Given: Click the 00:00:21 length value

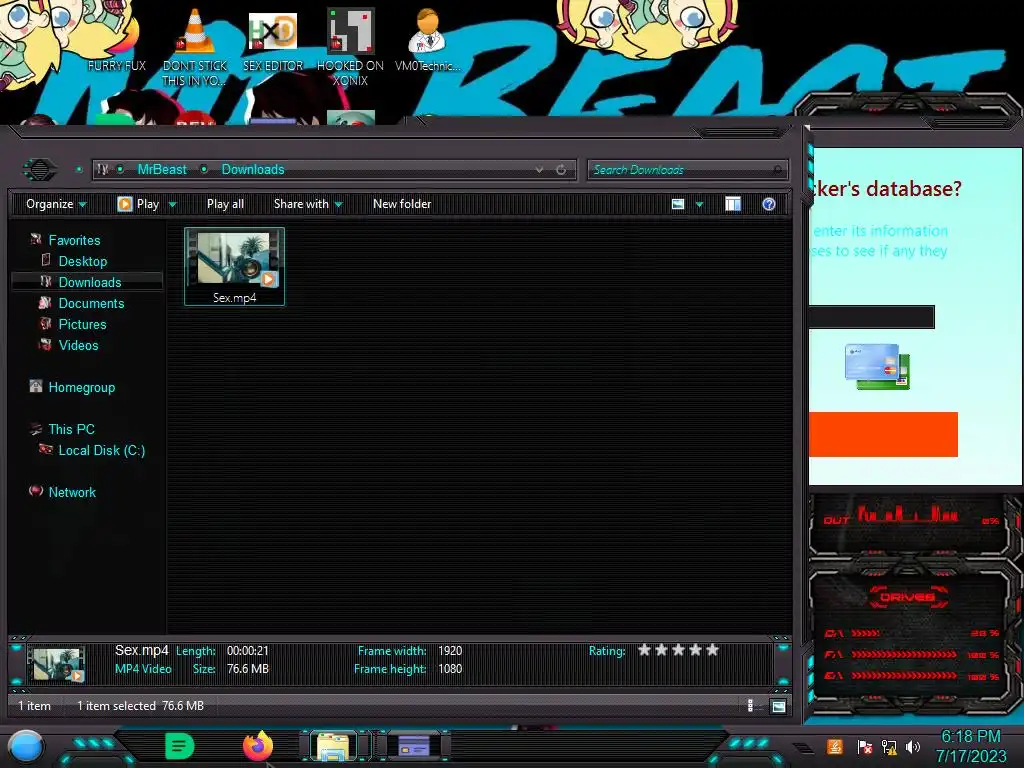Looking at the screenshot, I should tap(248, 650).
